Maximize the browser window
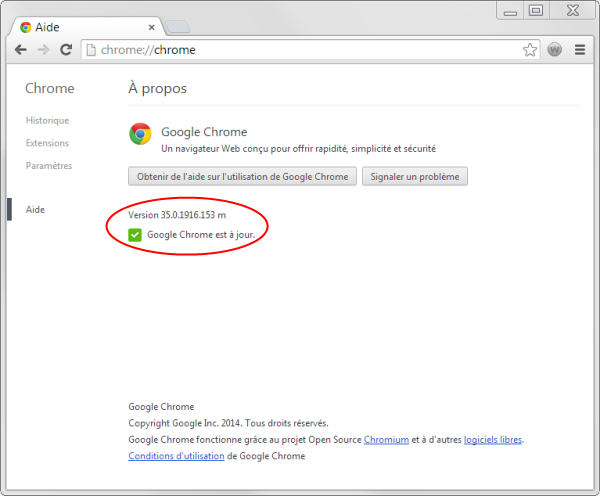 pos(536,10)
